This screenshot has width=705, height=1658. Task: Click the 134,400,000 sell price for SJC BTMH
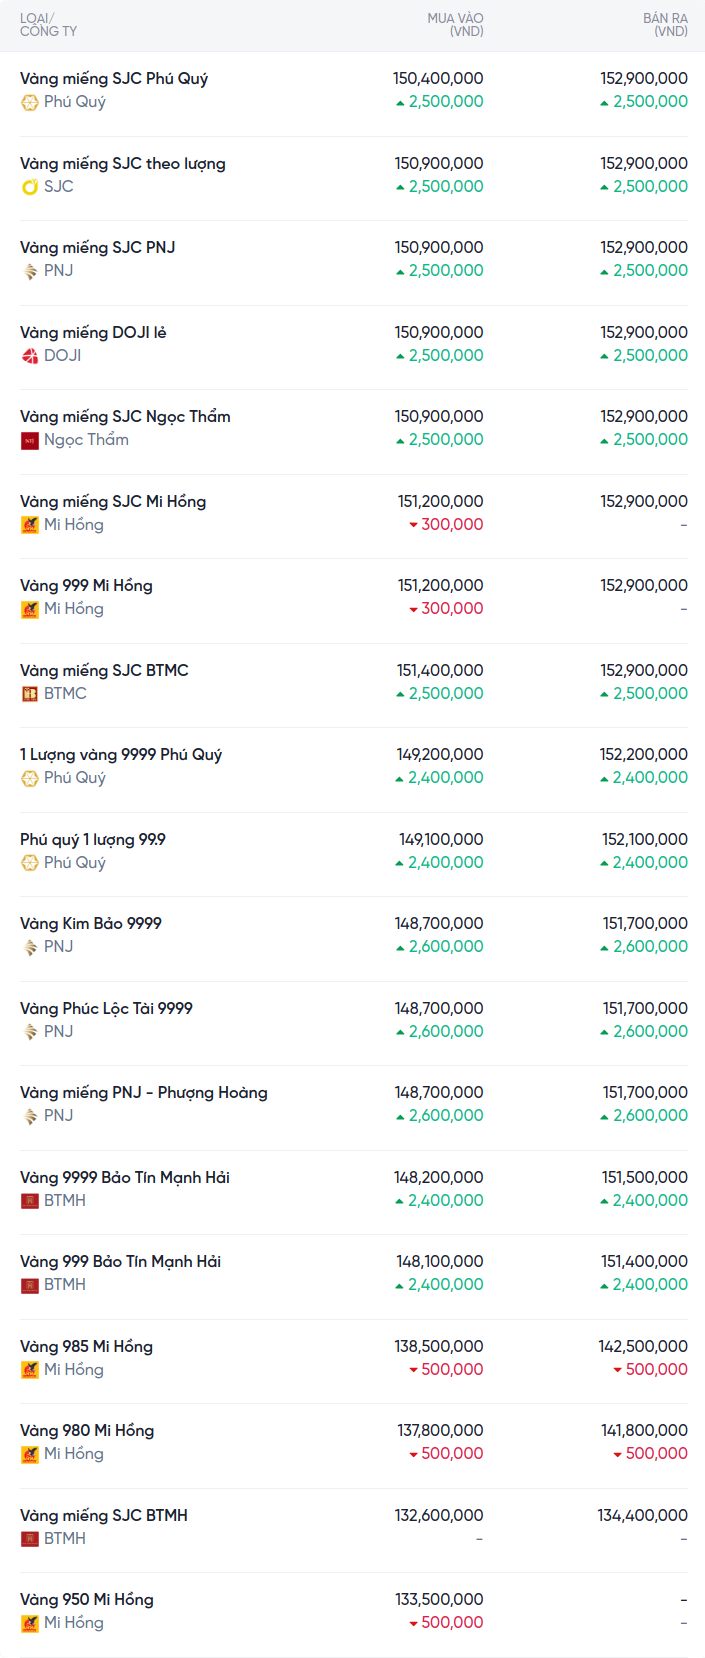coord(642,1515)
